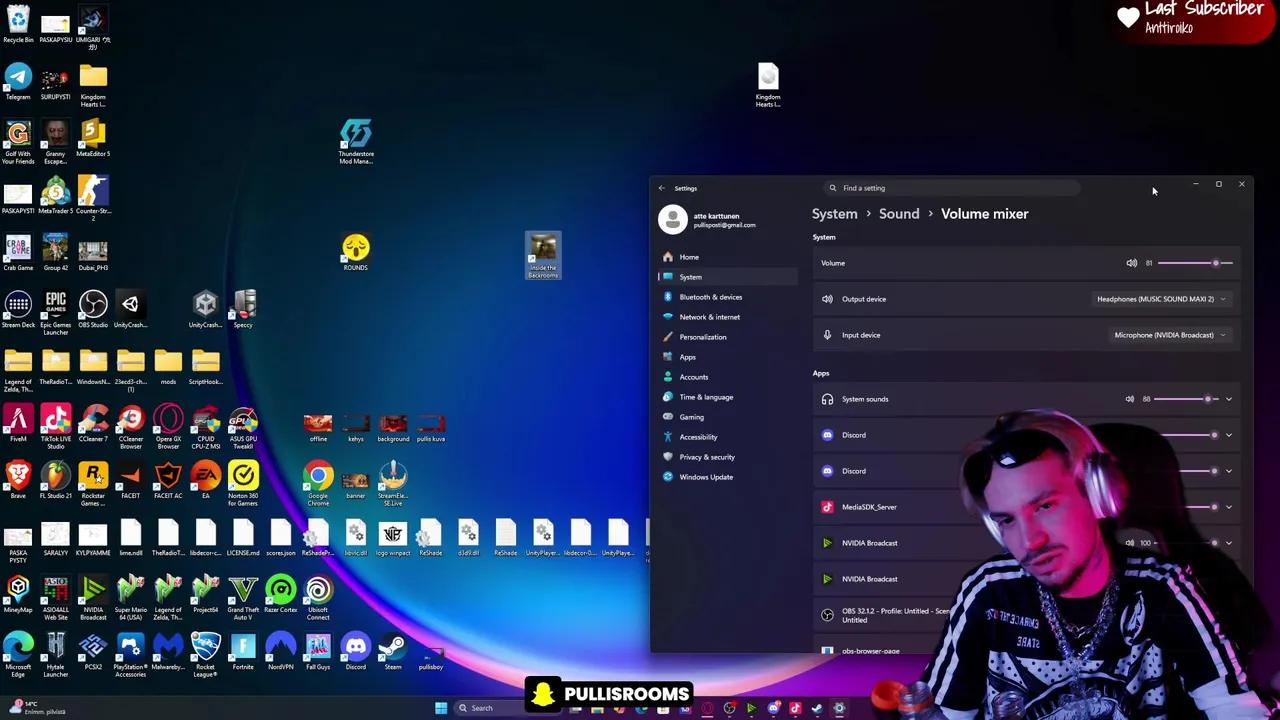This screenshot has height=720, width=1280.
Task: Open the FL Studio 21 shortcut
Action: [x=55, y=481]
